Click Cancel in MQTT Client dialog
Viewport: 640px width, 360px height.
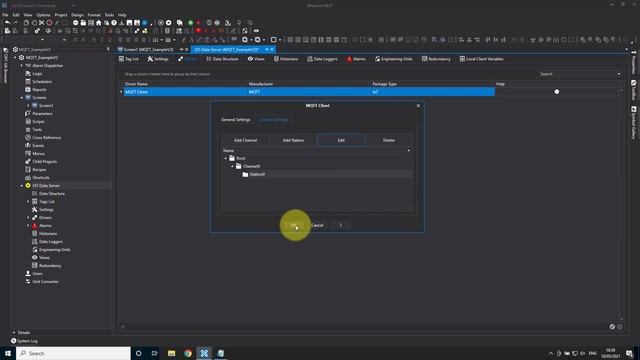click(317, 225)
